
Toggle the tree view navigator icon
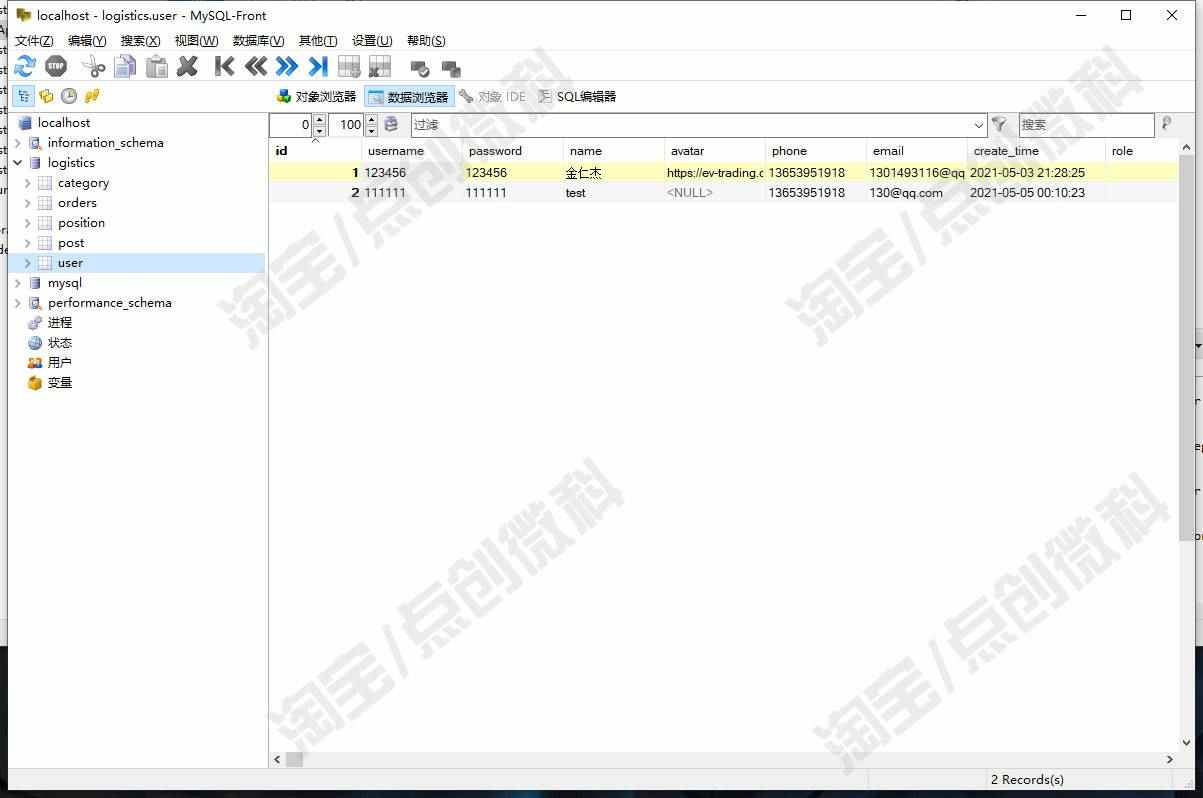tap(23, 96)
